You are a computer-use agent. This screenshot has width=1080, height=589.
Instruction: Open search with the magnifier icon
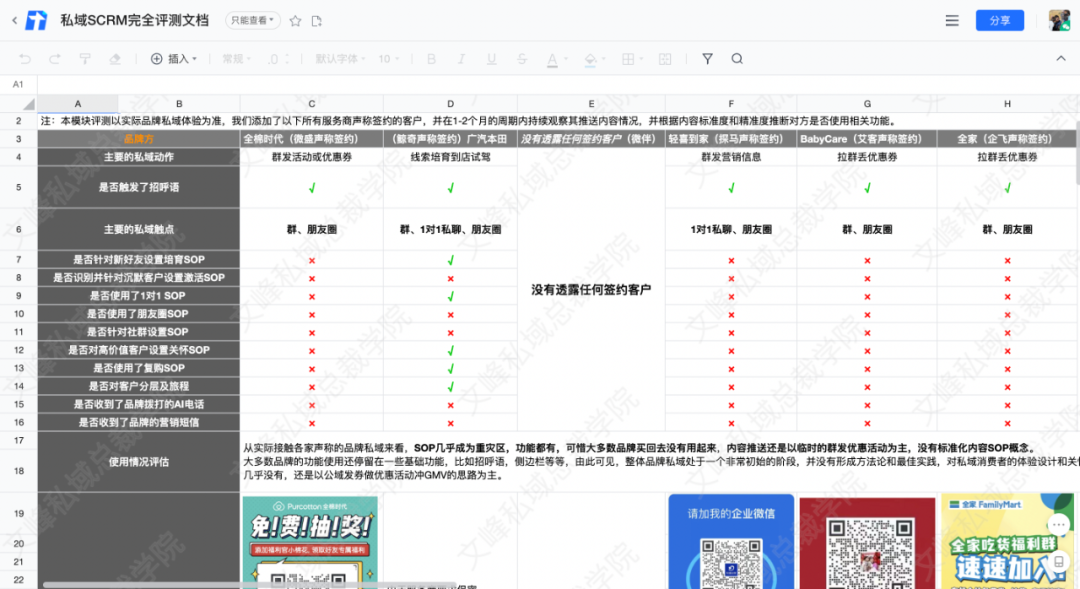pos(737,59)
